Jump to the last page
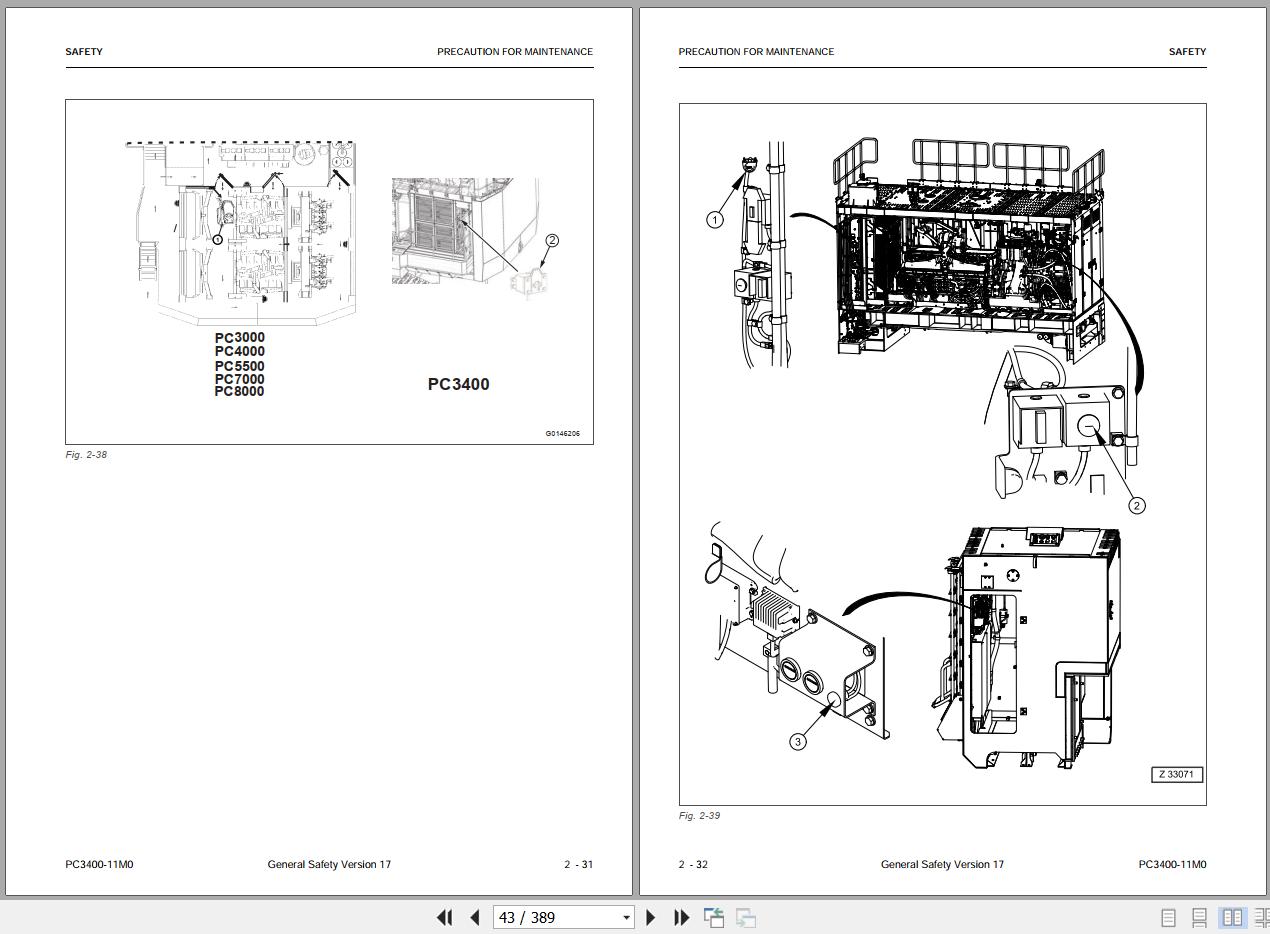Image resolution: width=1270 pixels, height=934 pixels. pyautogui.click(x=681, y=917)
